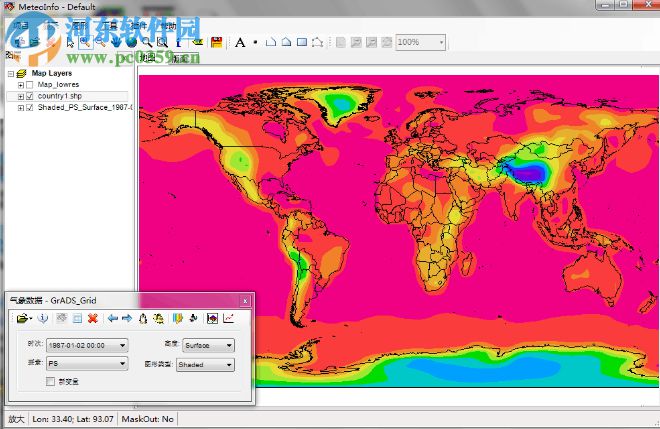Open the 工具 tools menu
This screenshot has width=660, height=429.
111,26
